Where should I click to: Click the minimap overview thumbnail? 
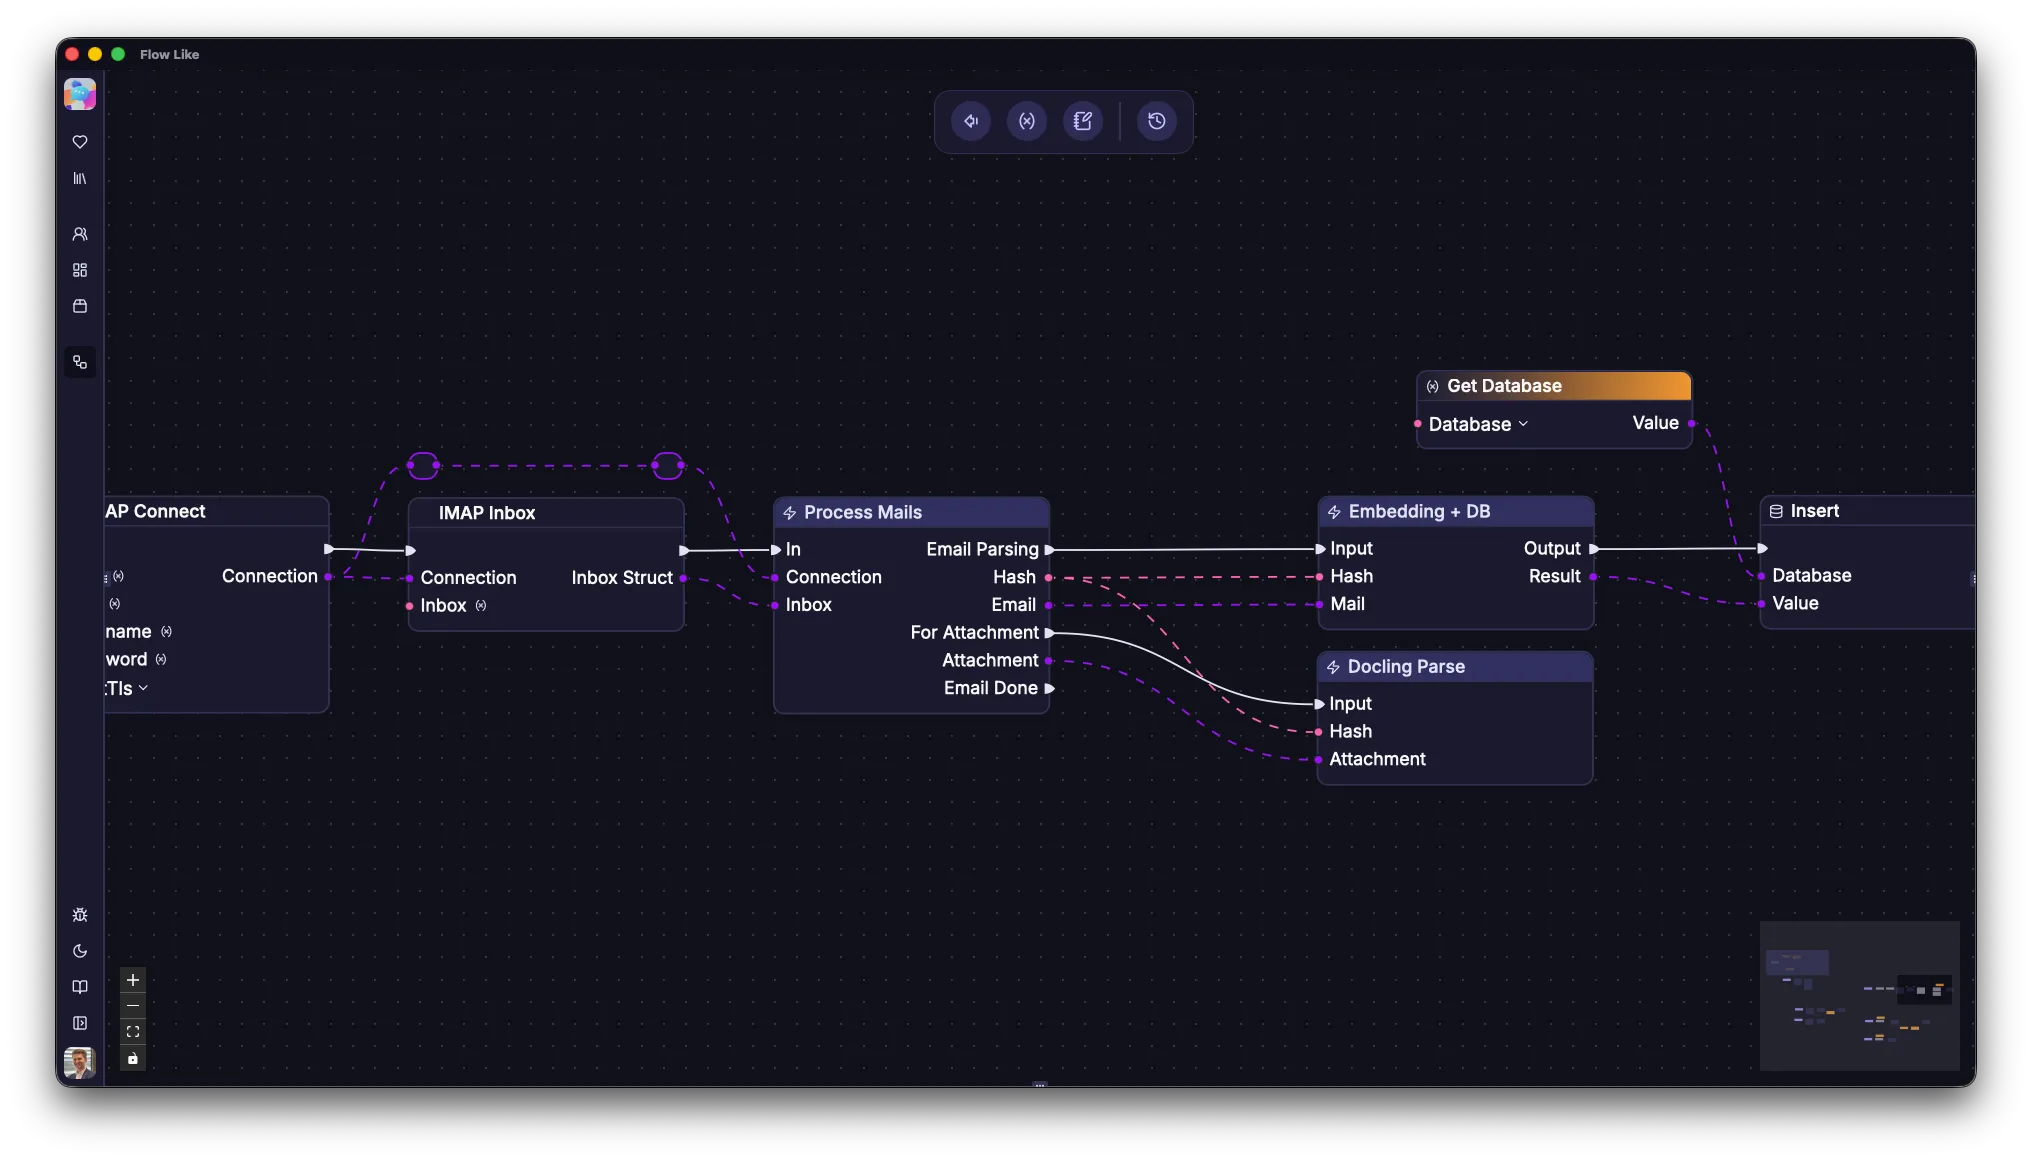(1859, 995)
